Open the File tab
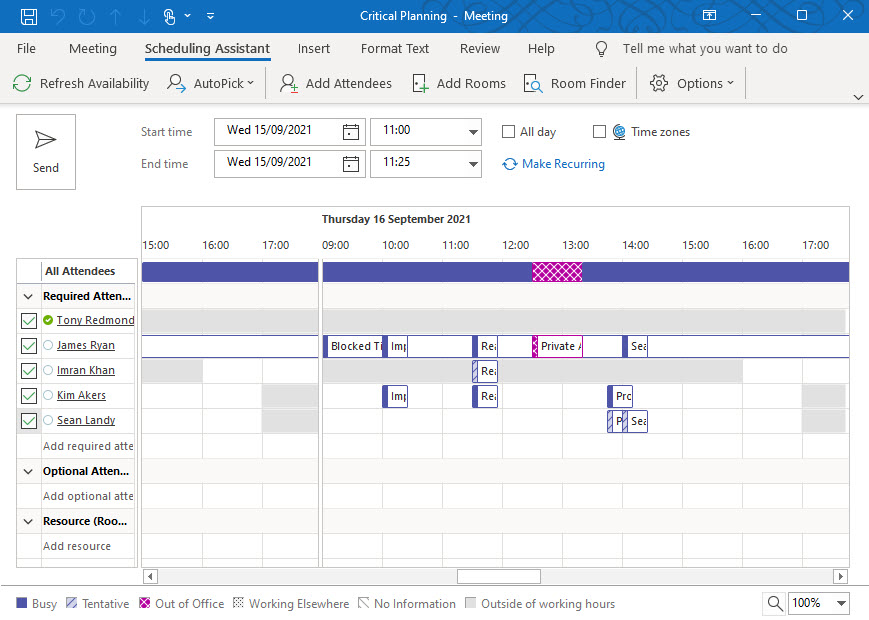The height and width of the screenshot is (620, 869). (26, 49)
